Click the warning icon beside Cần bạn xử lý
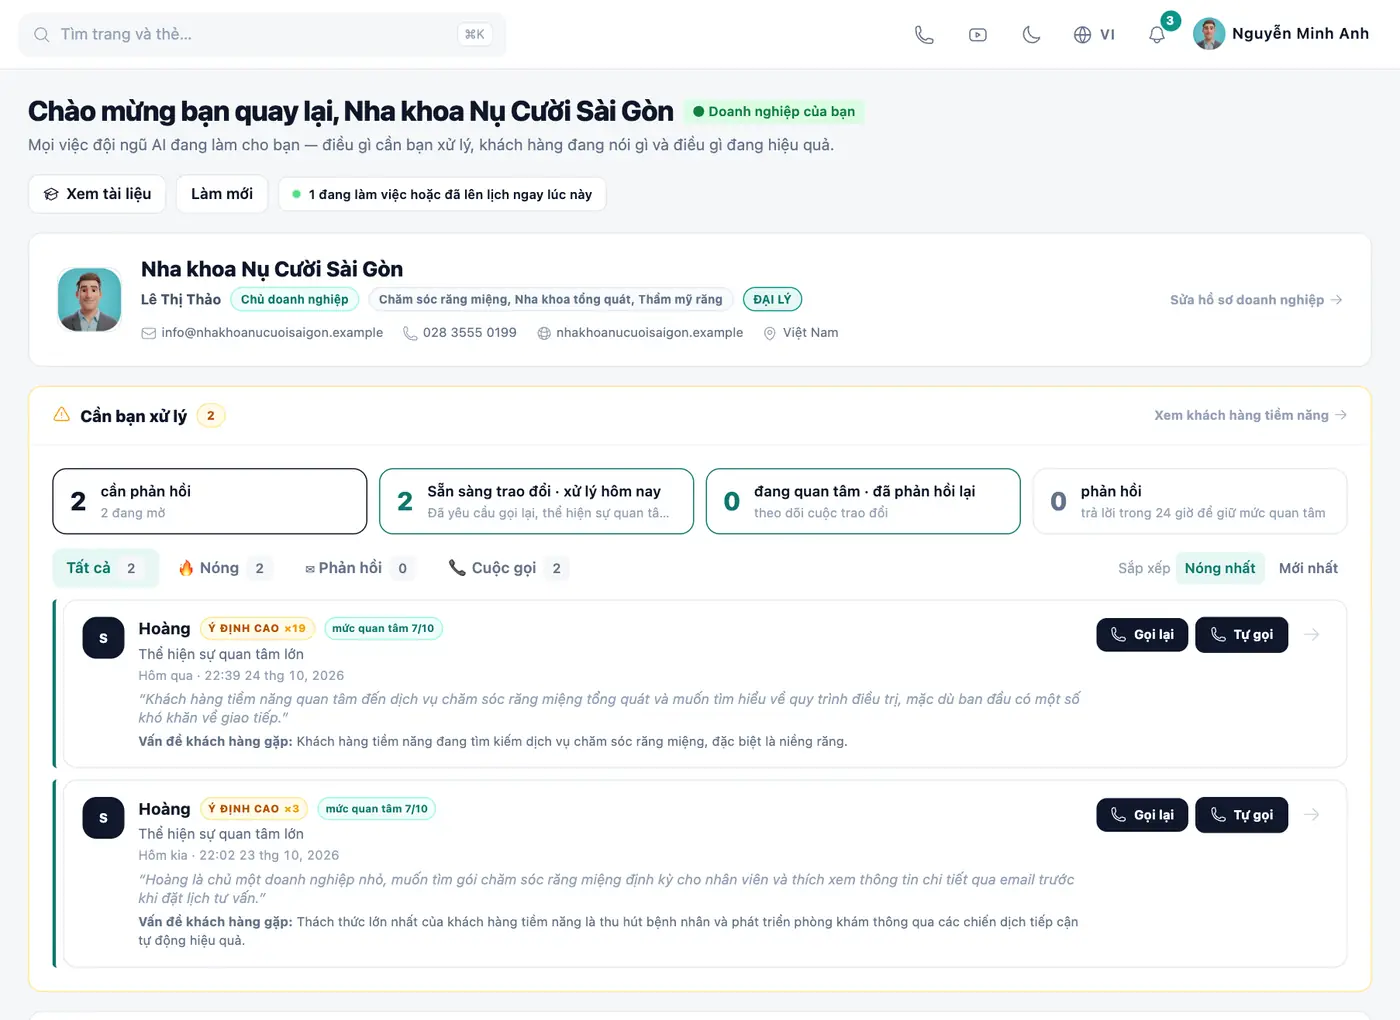 [62, 415]
